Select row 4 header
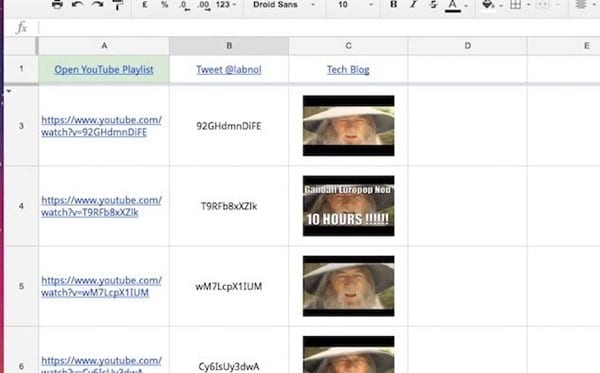This screenshot has width=600, height=373. pyautogui.click(x=21, y=206)
